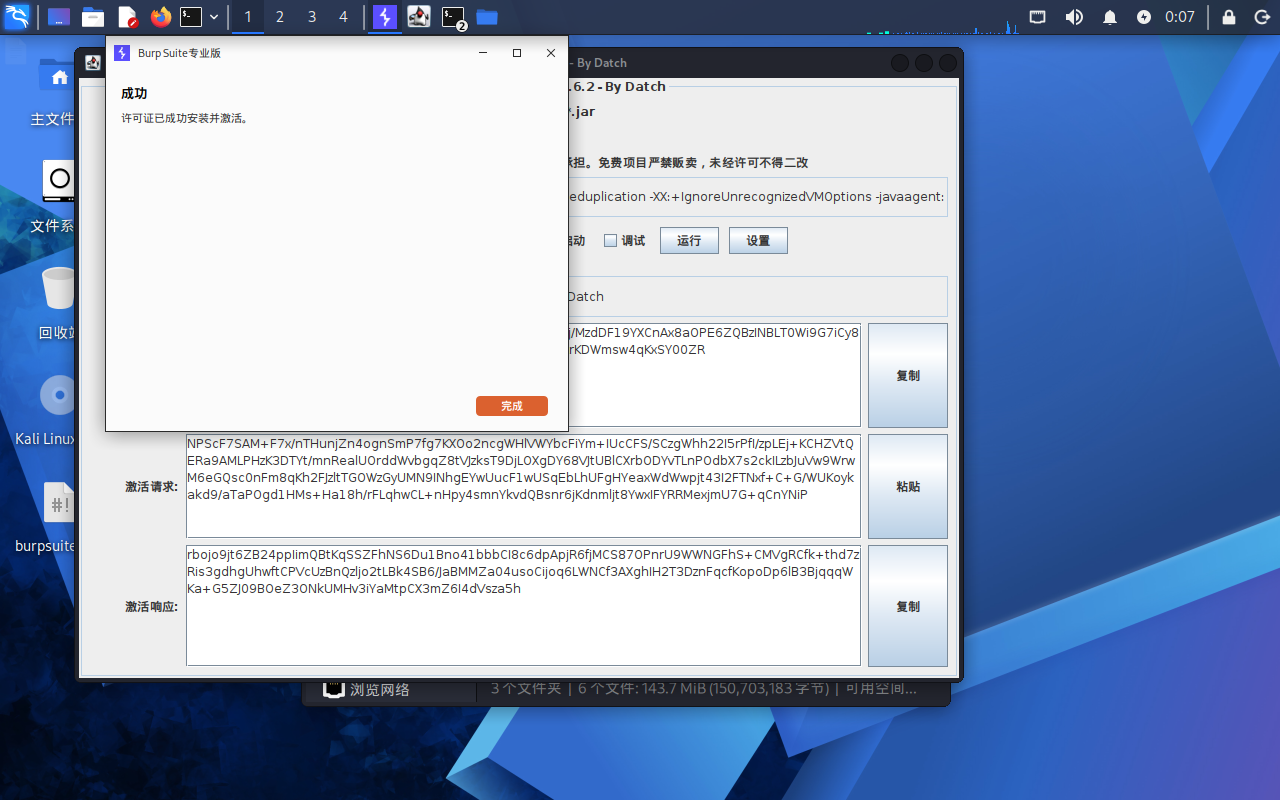
Task: Open 设置 in the loader window
Action: 758,241
